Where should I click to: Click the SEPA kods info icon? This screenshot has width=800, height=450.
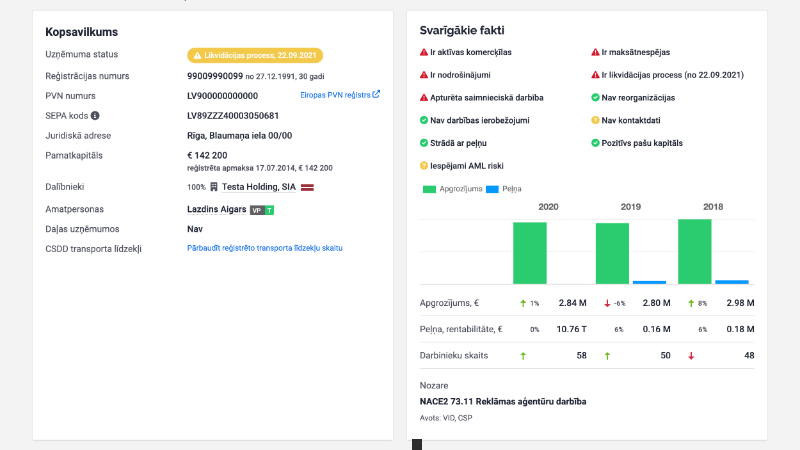pos(95,116)
